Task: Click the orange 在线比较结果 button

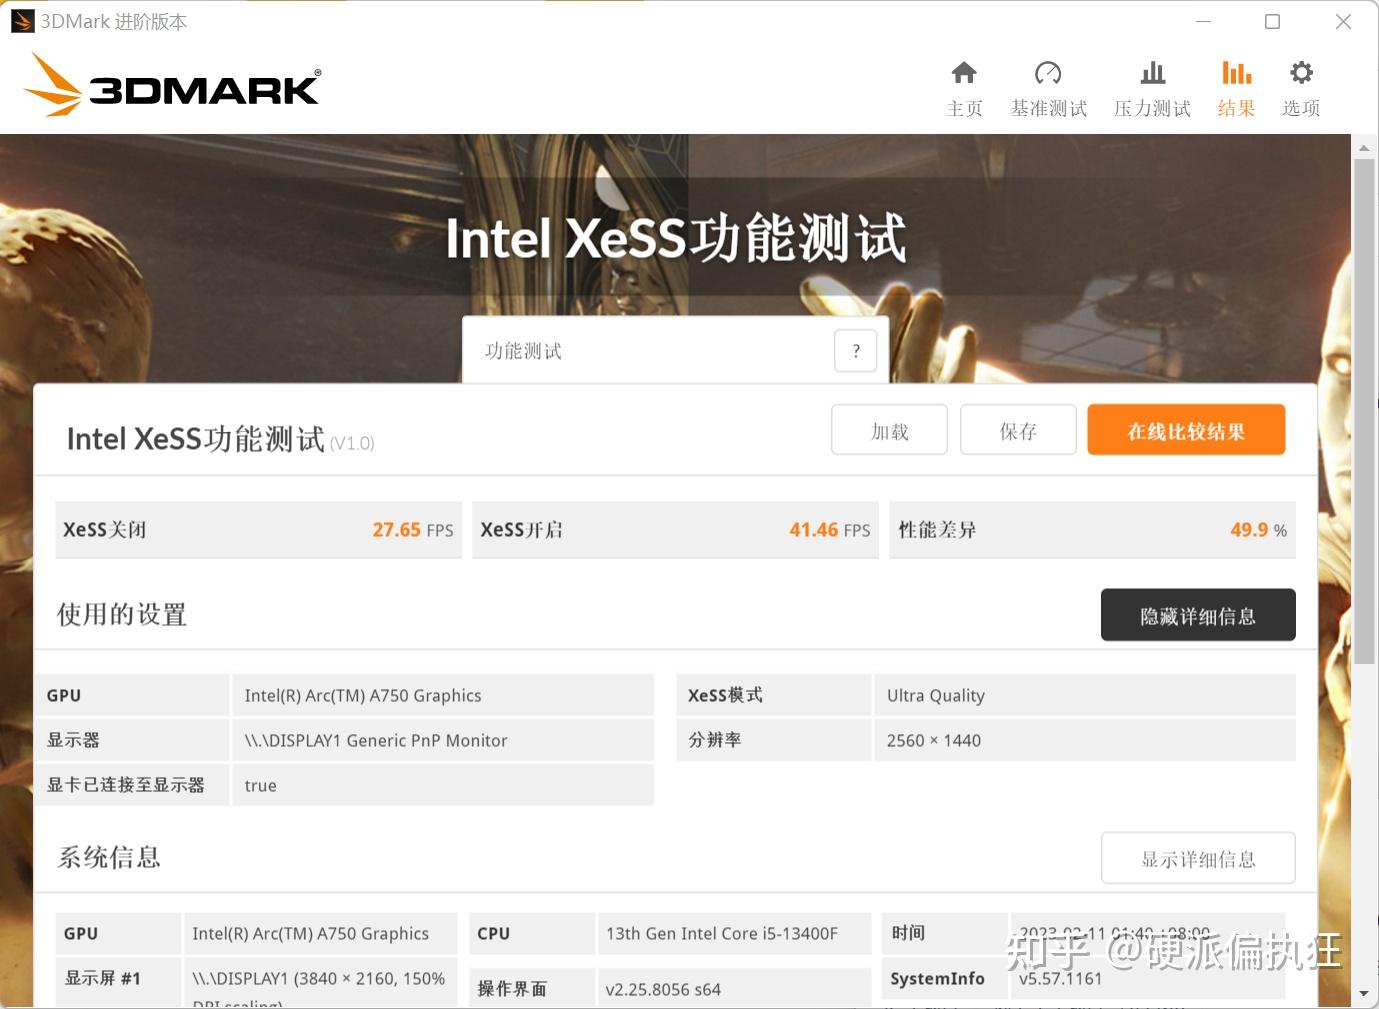Action: [x=1185, y=429]
